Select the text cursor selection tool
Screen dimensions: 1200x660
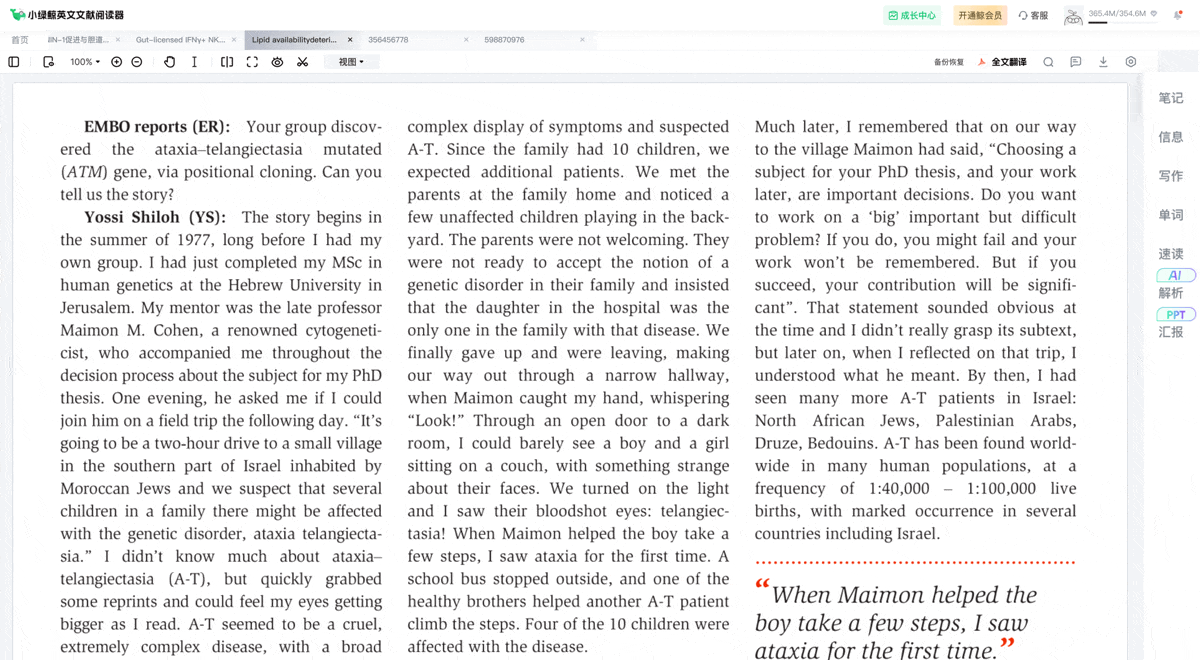194,62
